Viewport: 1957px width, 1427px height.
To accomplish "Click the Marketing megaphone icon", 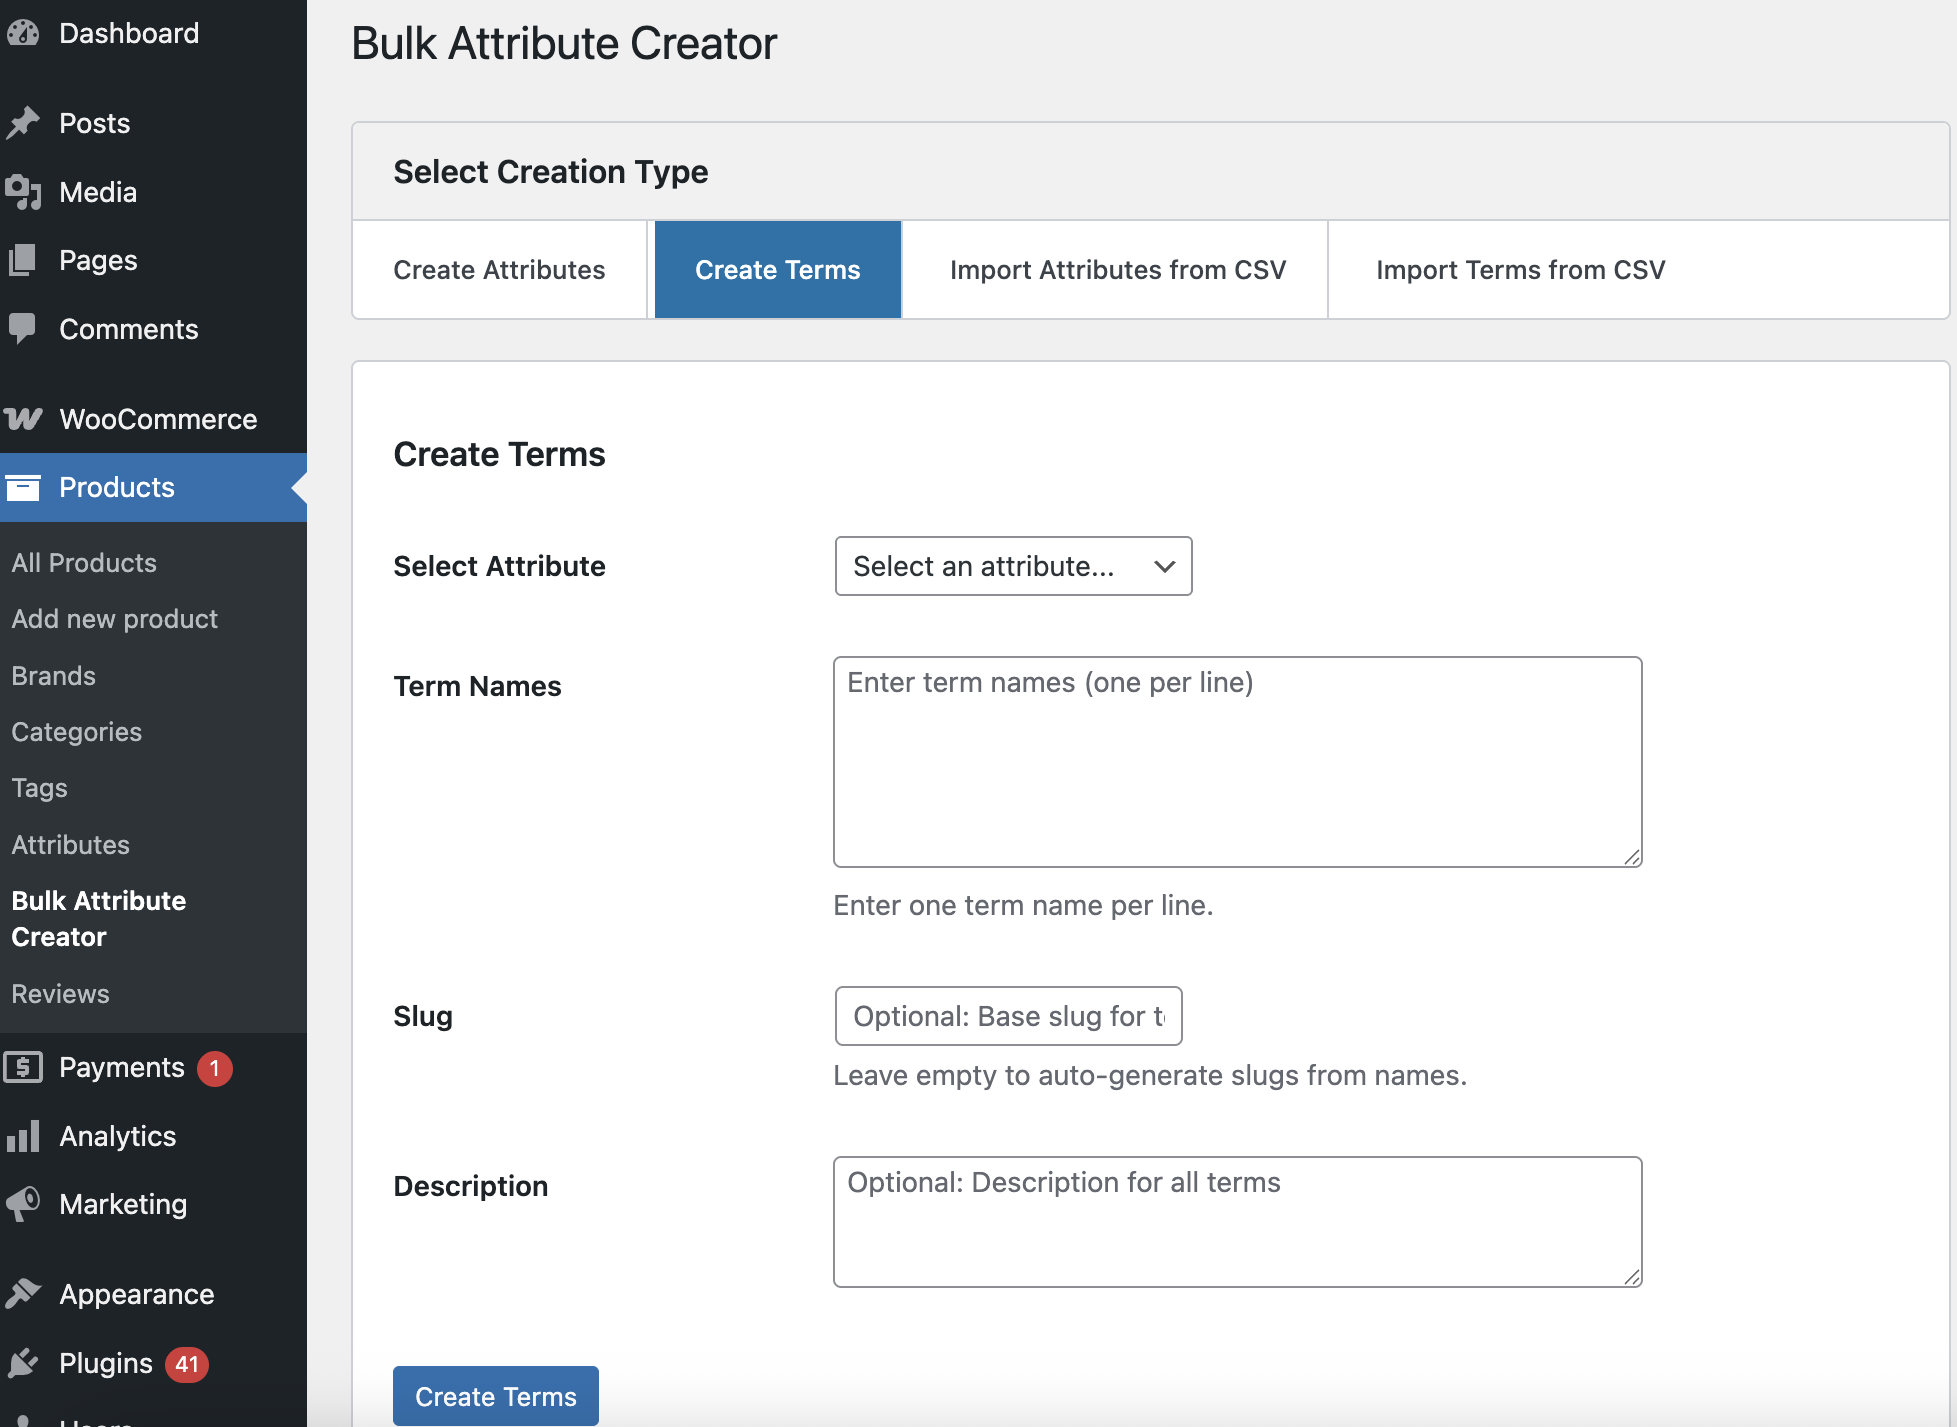I will (x=23, y=1204).
